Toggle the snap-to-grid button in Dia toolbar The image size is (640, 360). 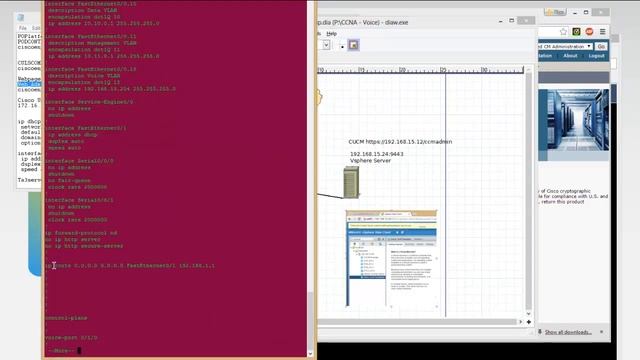[x=353, y=45]
